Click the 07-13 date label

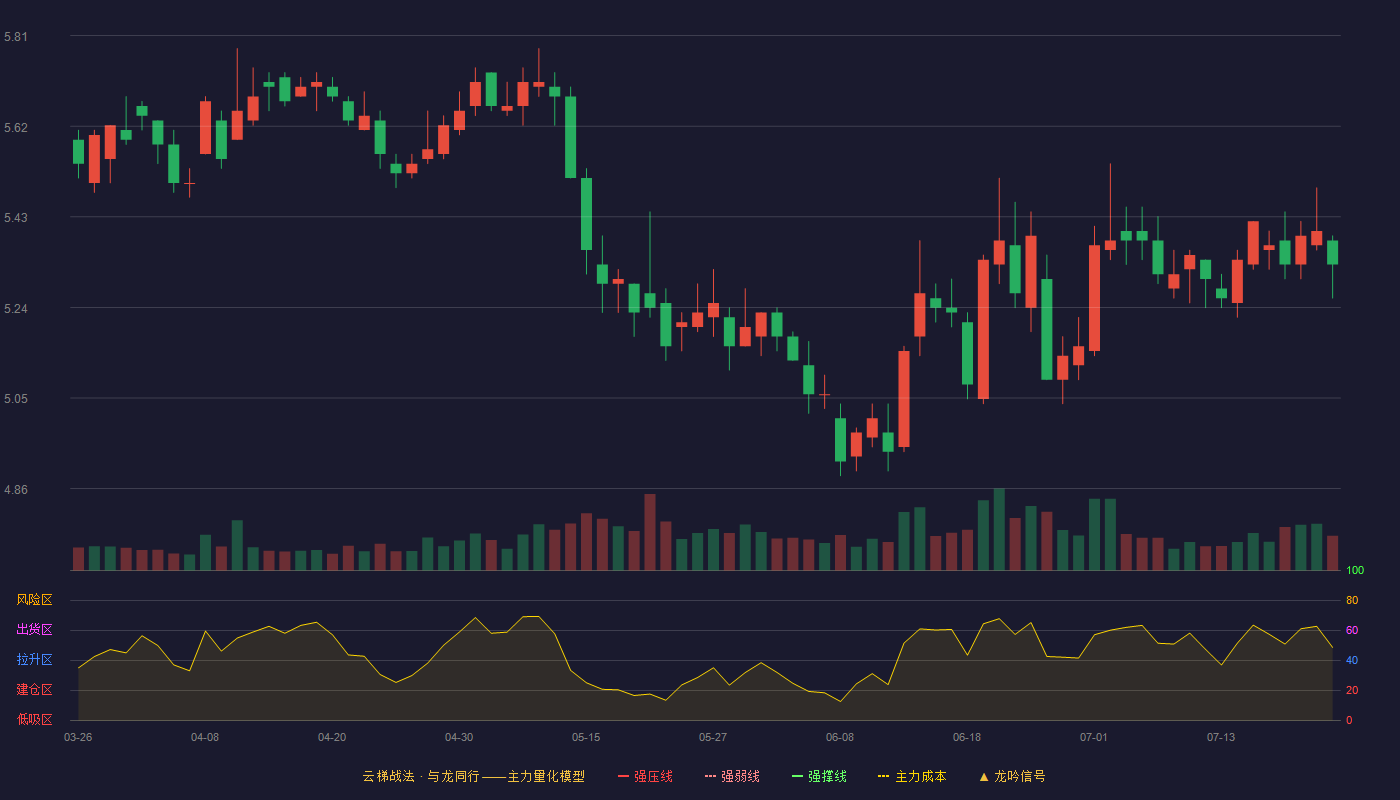tap(1221, 737)
